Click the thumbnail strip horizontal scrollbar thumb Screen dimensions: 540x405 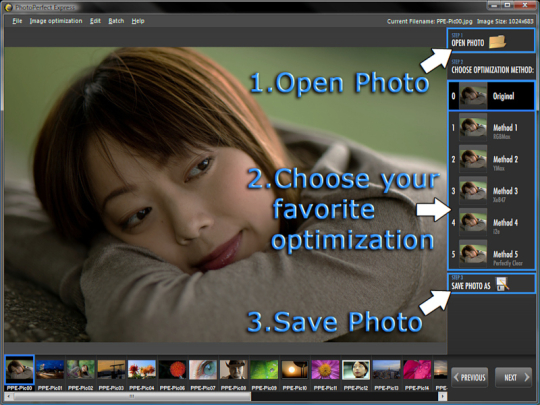(132, 397)
